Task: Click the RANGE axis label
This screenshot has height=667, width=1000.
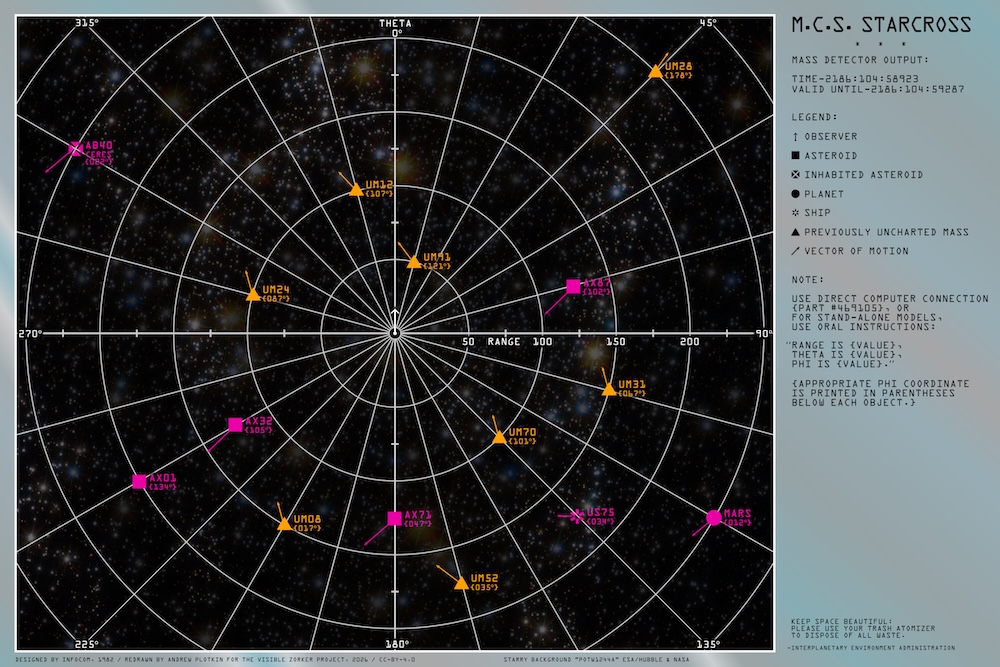Action: click(x=504, y=342)
